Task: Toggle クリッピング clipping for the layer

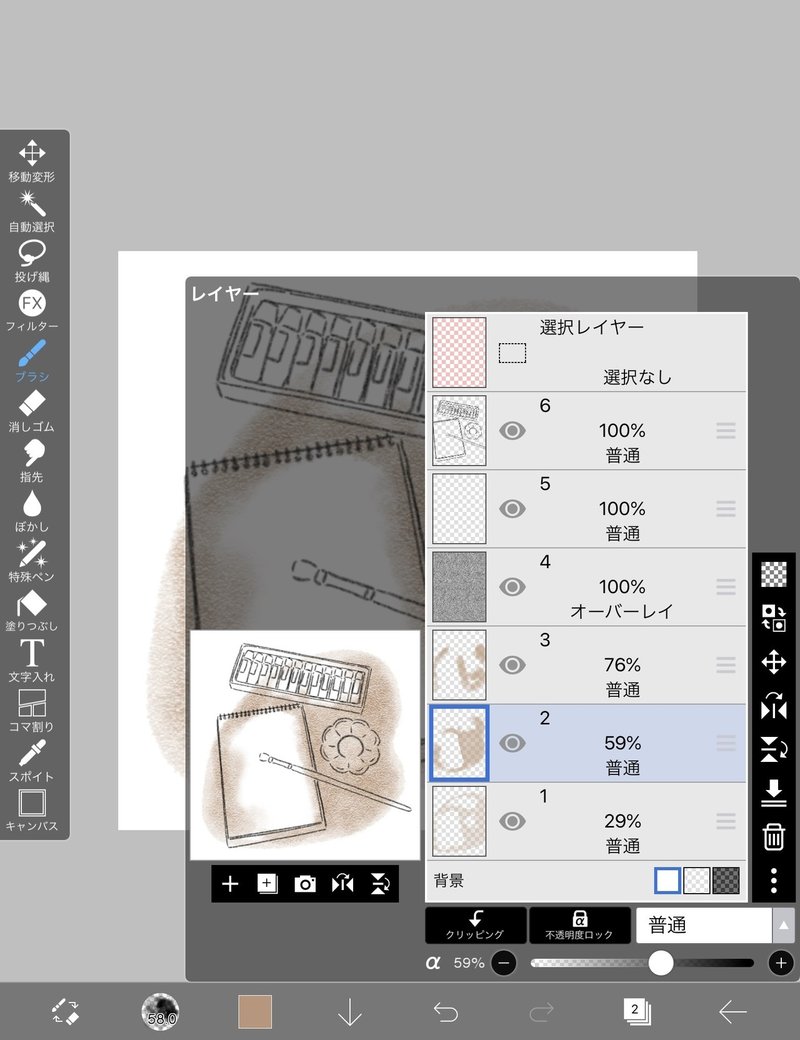Action: pyautogui.click(x=476, y=925)
